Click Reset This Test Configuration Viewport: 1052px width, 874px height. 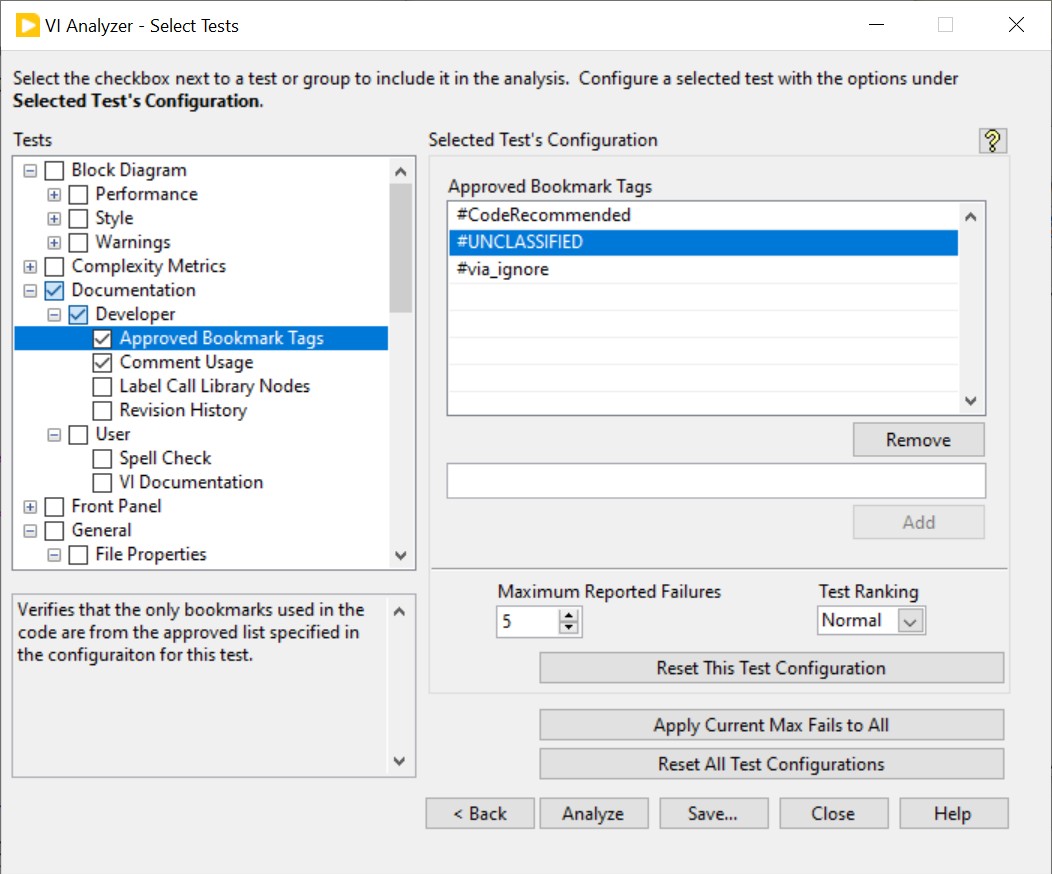point(772,667)
